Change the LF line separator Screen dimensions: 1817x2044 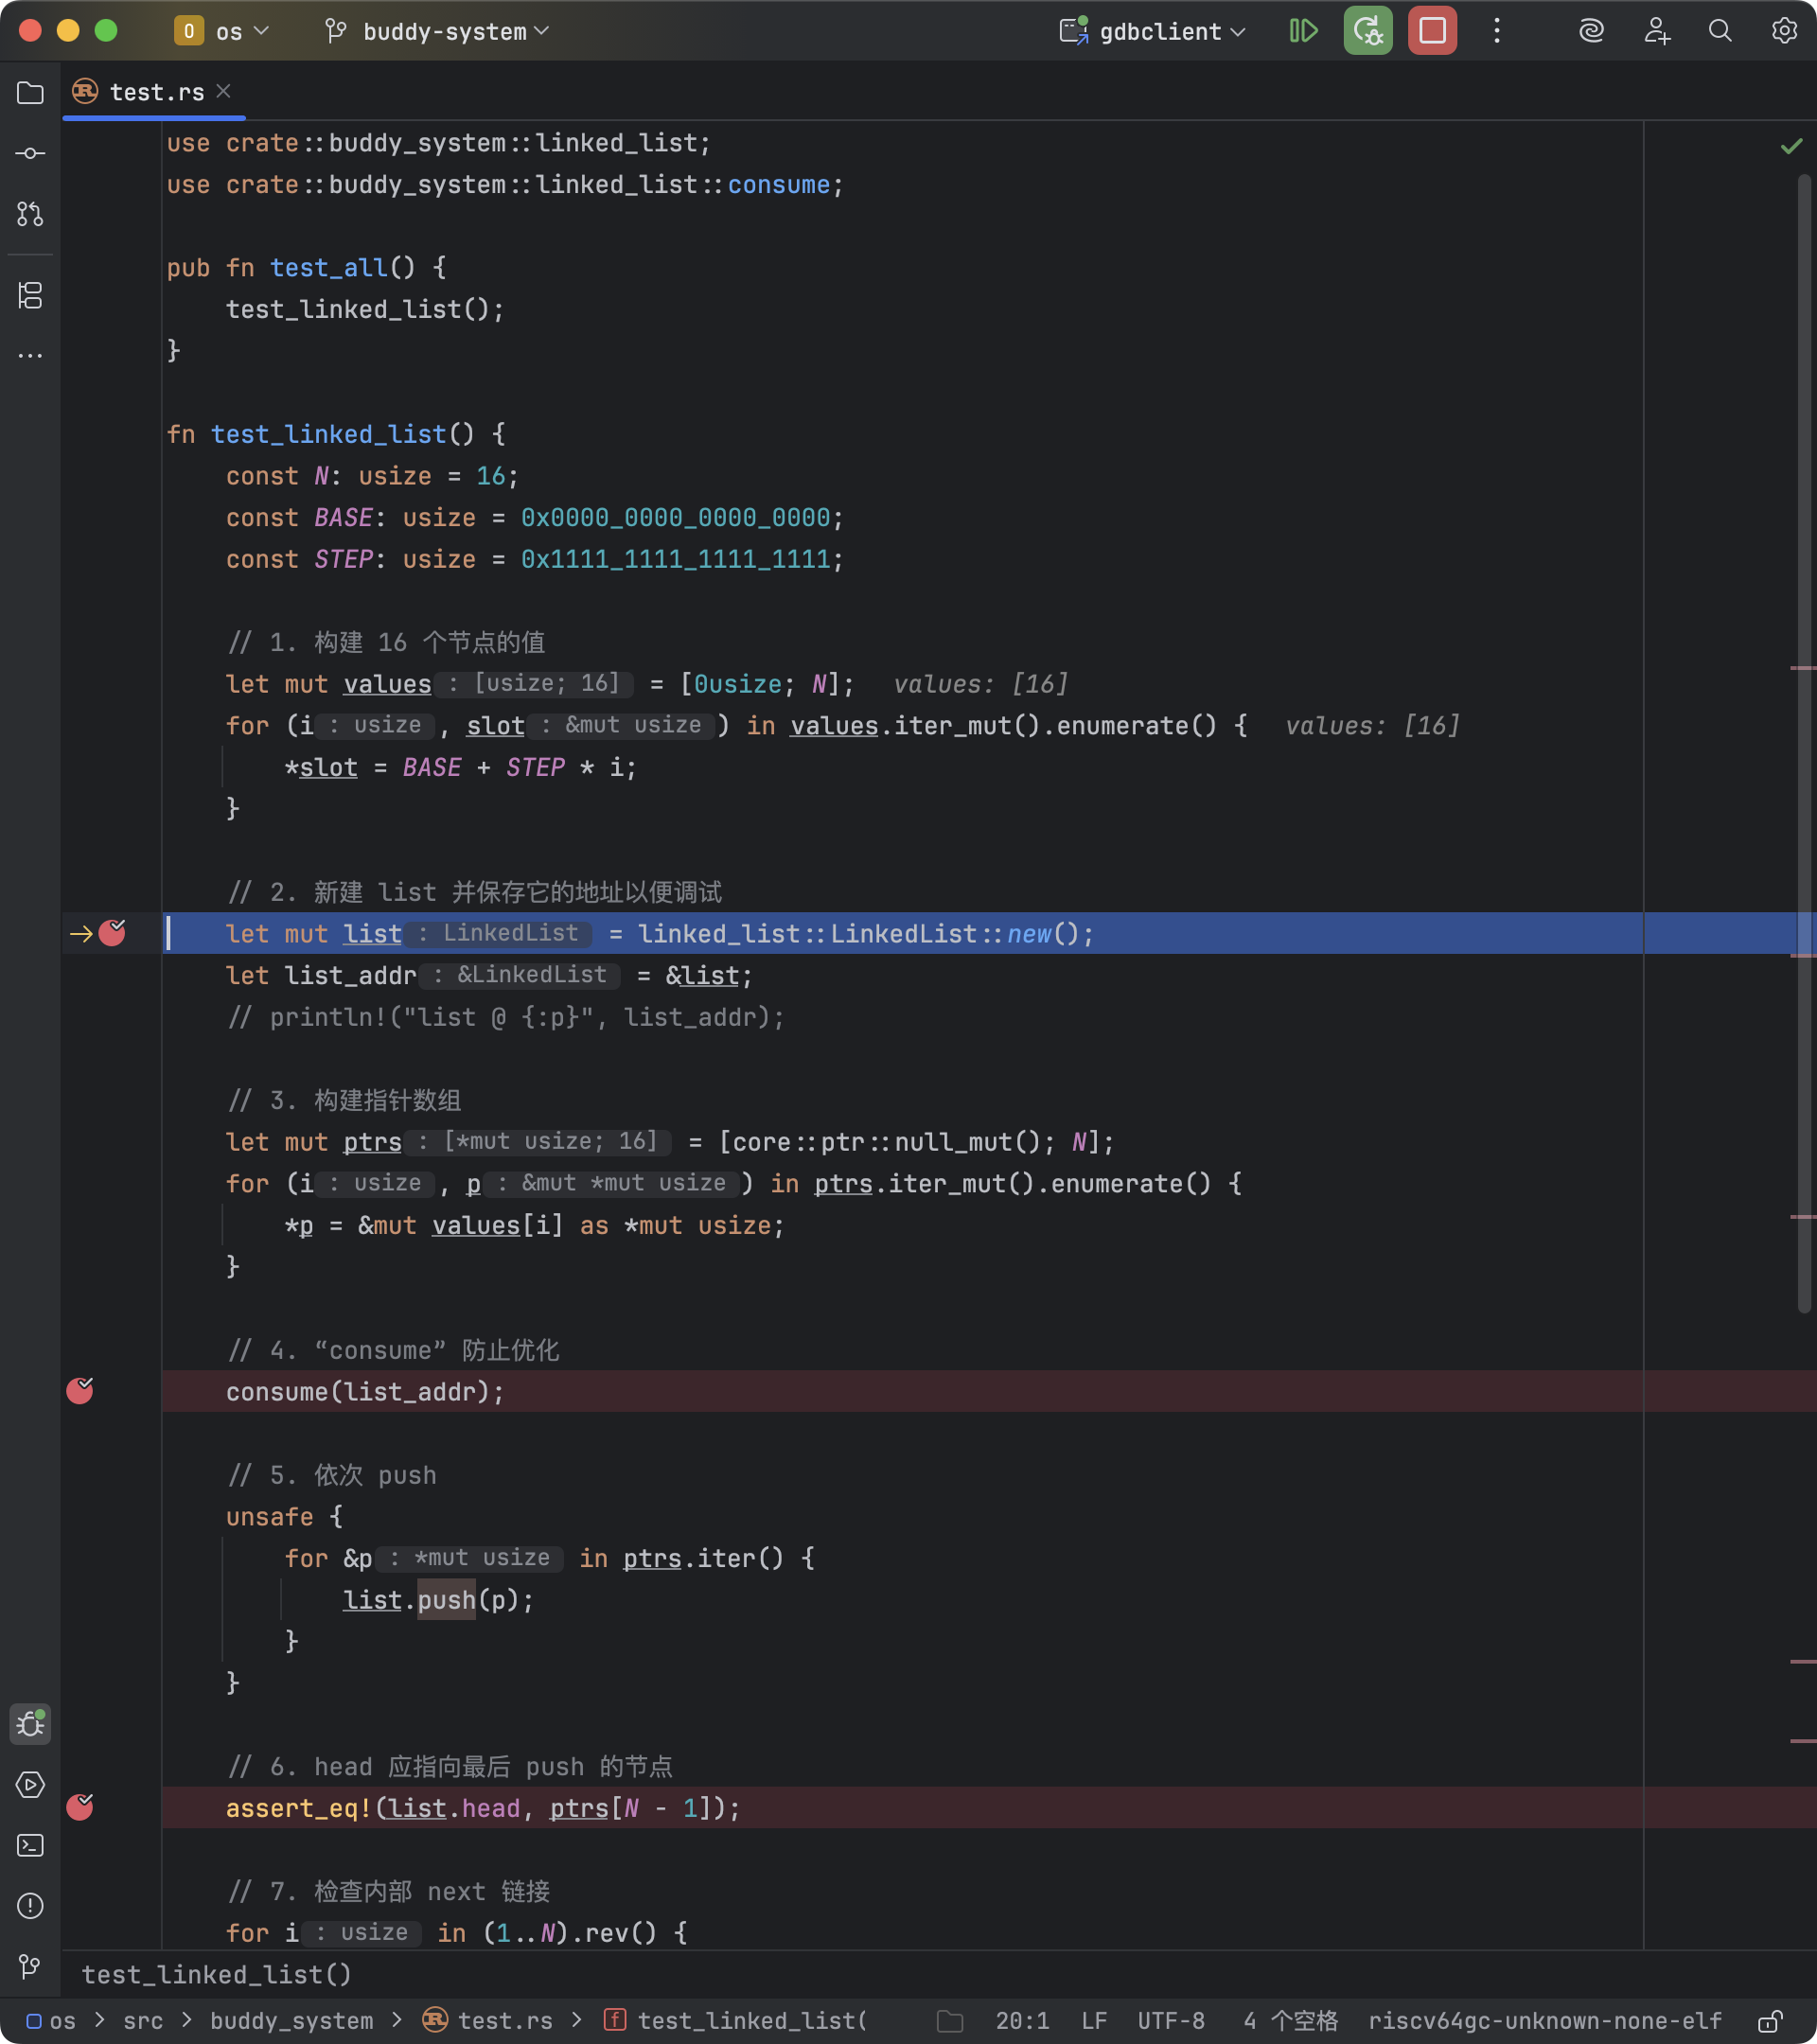1094,2021
